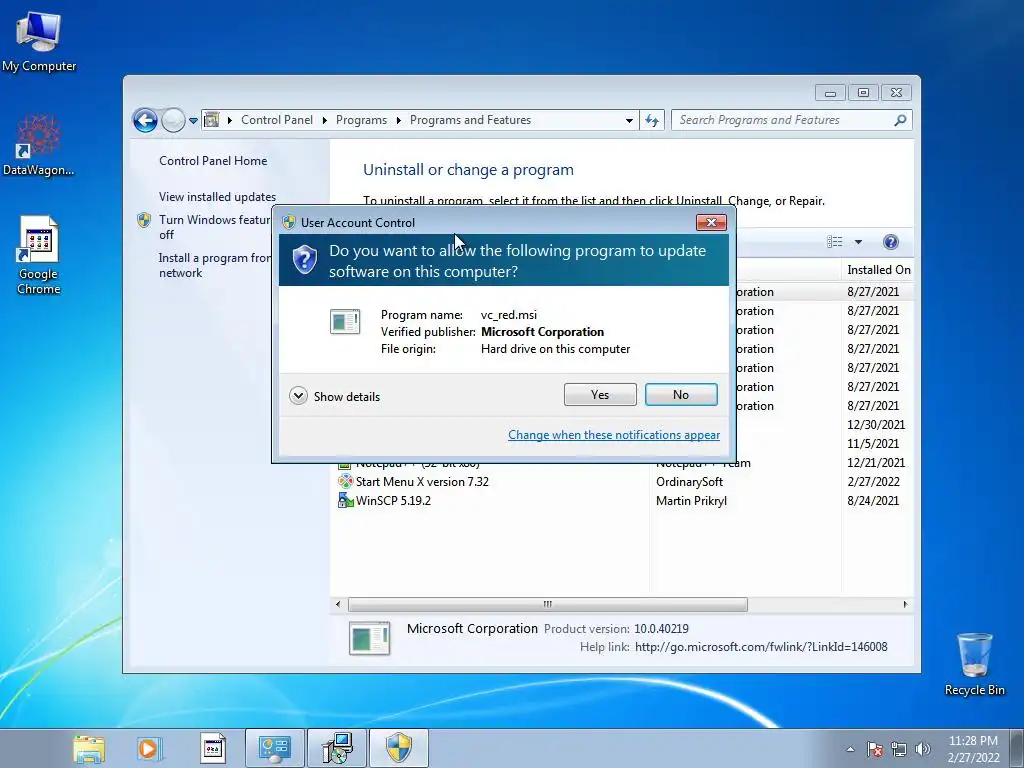Click the program icon in the details pane
Screen dimensions: 1024x768
(369, 638)
